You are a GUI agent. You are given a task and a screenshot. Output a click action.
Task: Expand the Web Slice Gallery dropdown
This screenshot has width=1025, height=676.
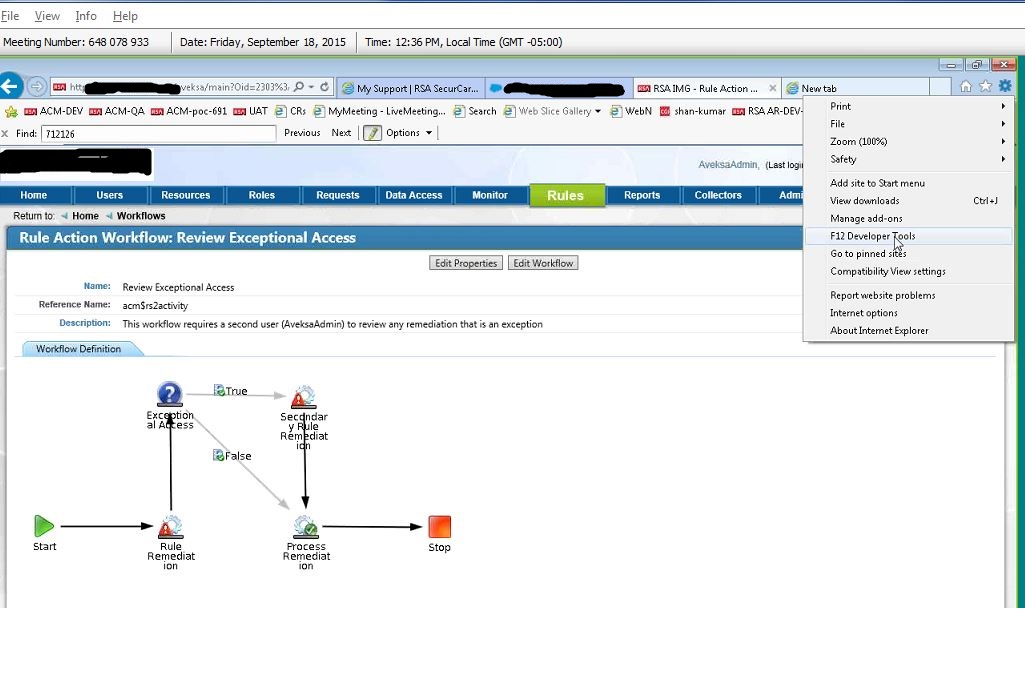(598, 111)
